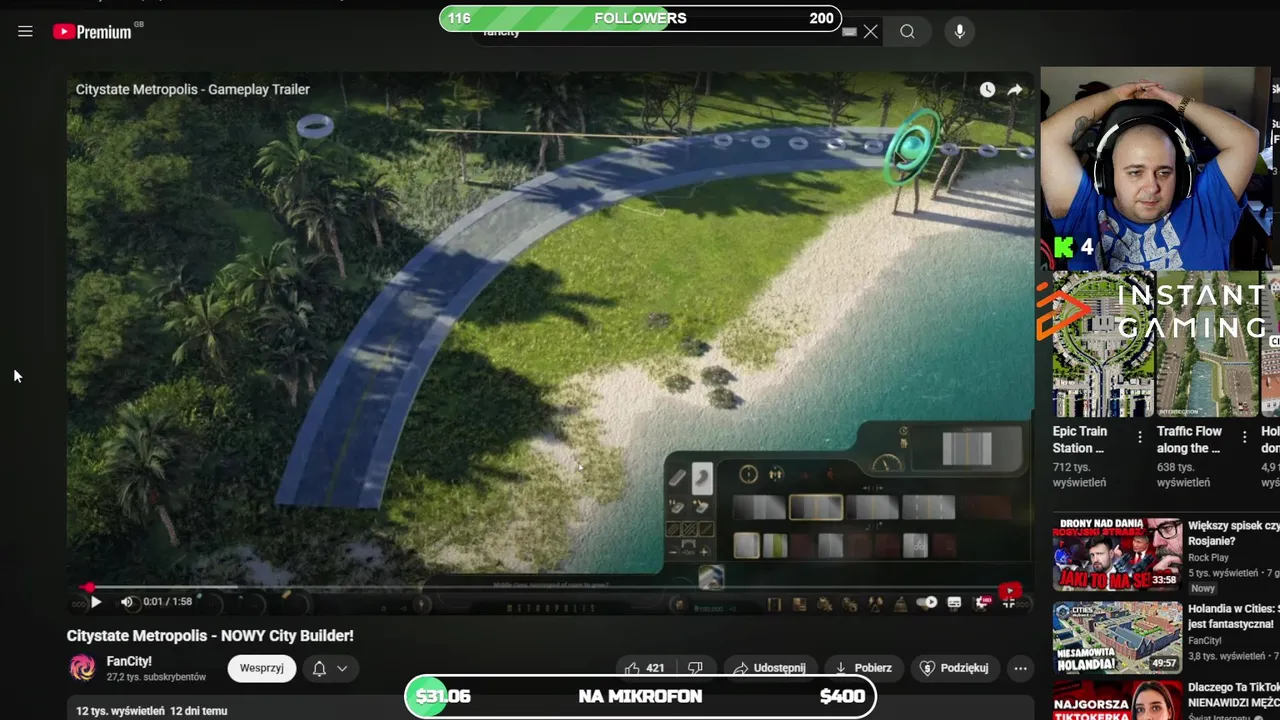Open 'Holandia w Cities' video title
1280x720 pixels.
1233,616
